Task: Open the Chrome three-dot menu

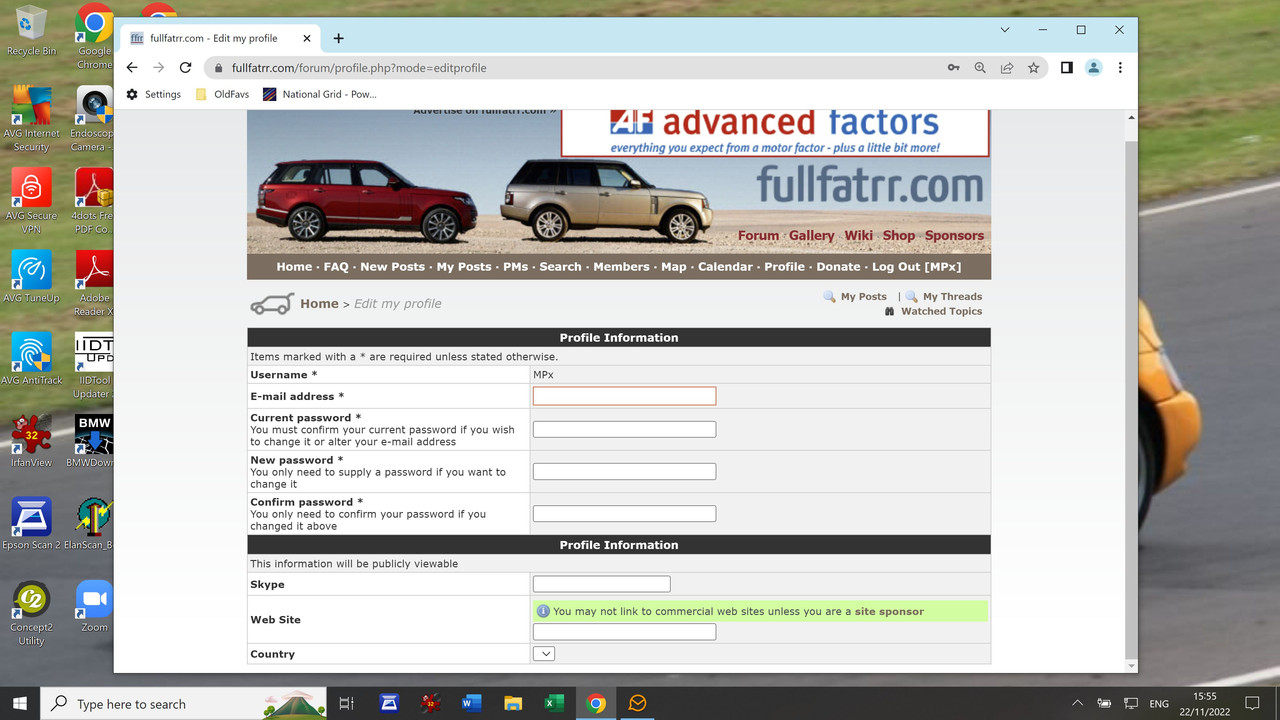Action: pos(1120,68)
